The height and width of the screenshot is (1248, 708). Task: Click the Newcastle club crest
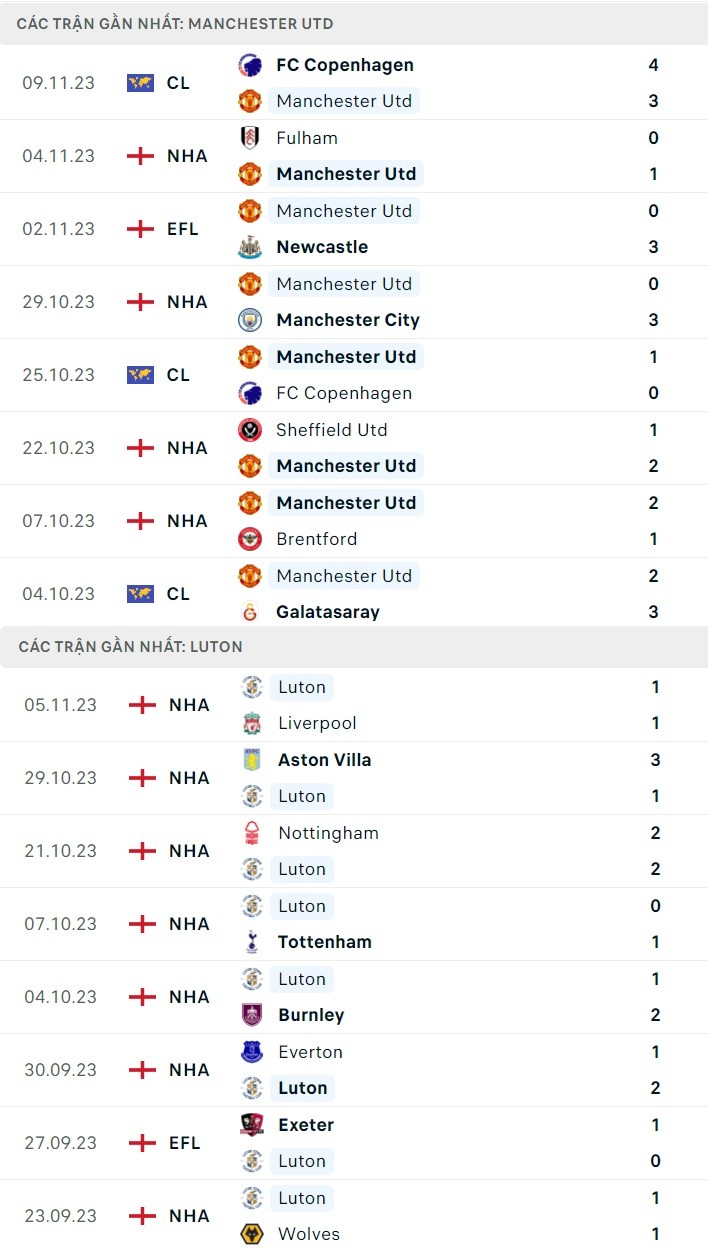[250, 247]
